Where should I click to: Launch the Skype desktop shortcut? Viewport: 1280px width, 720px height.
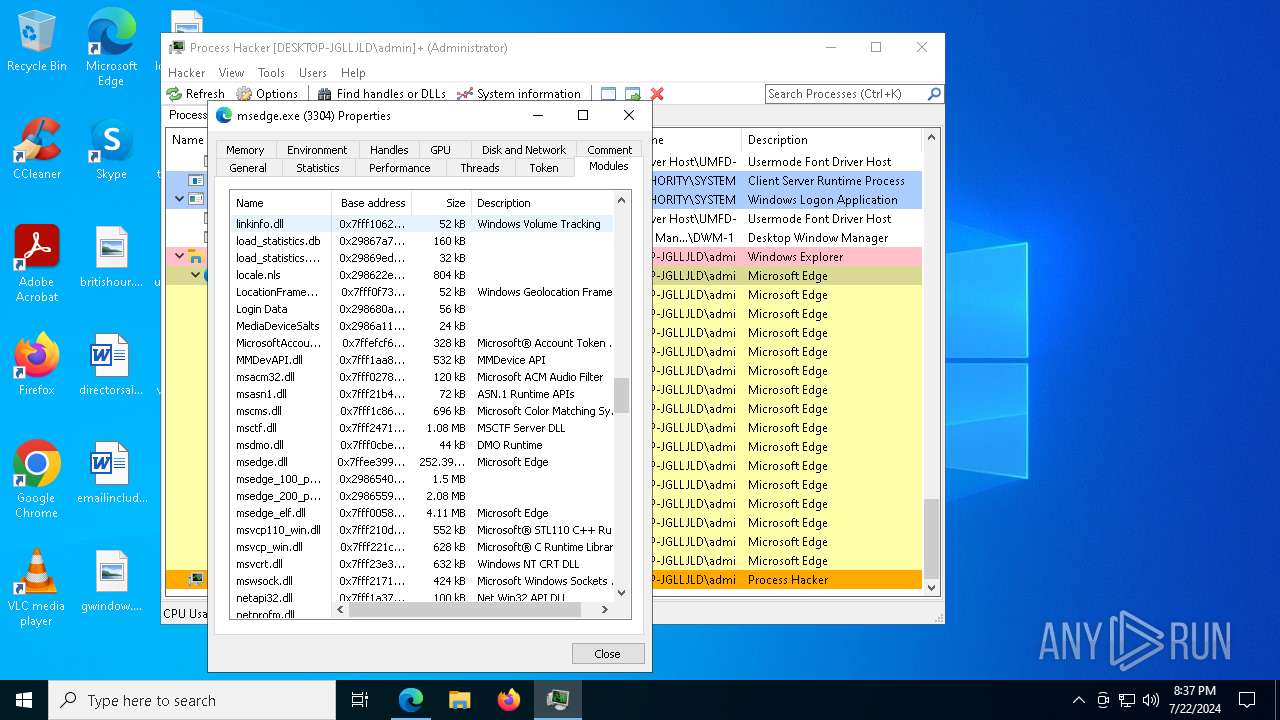coord(111,149)
